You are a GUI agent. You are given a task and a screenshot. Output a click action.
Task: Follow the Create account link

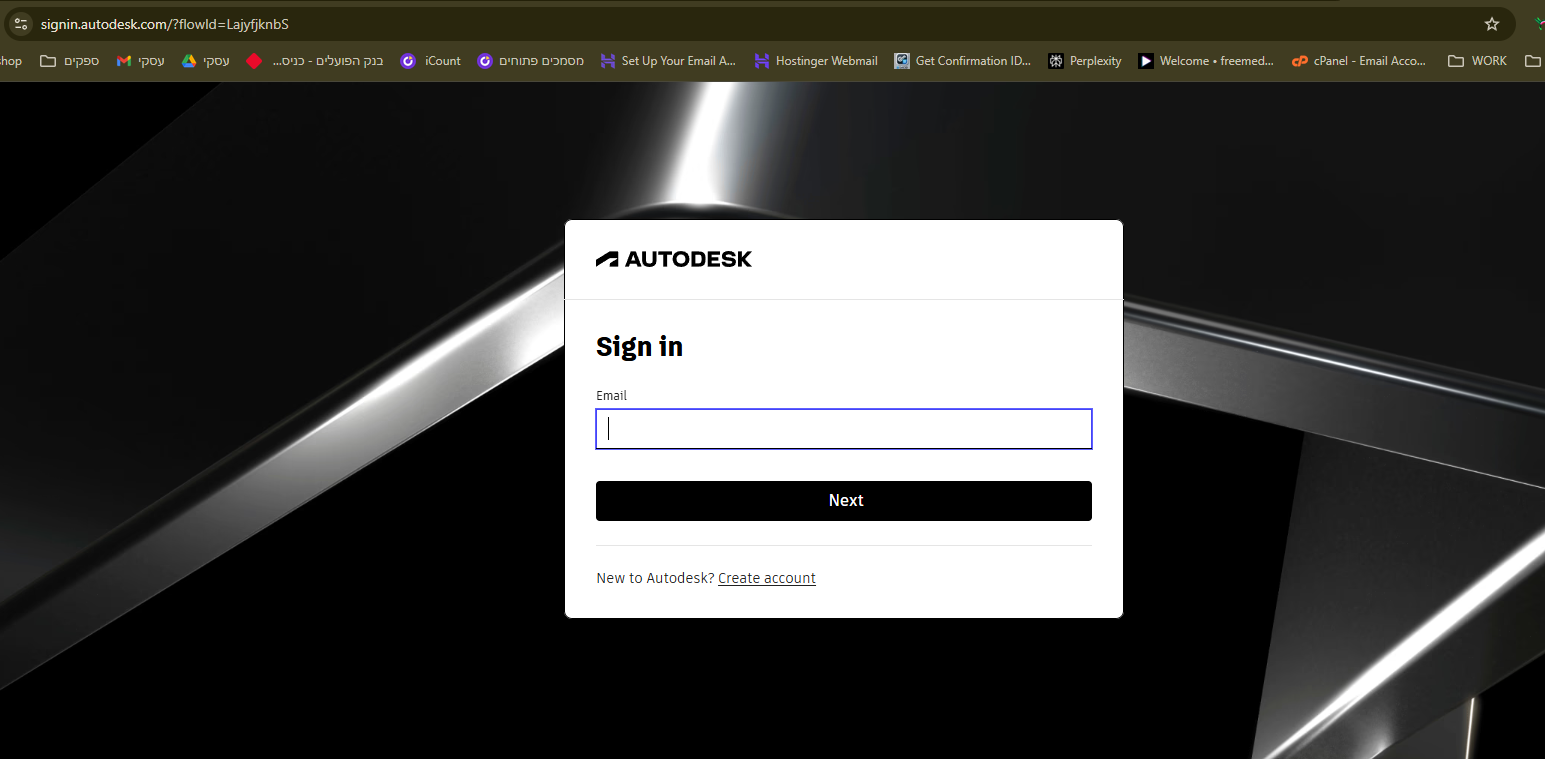[766, 578]
